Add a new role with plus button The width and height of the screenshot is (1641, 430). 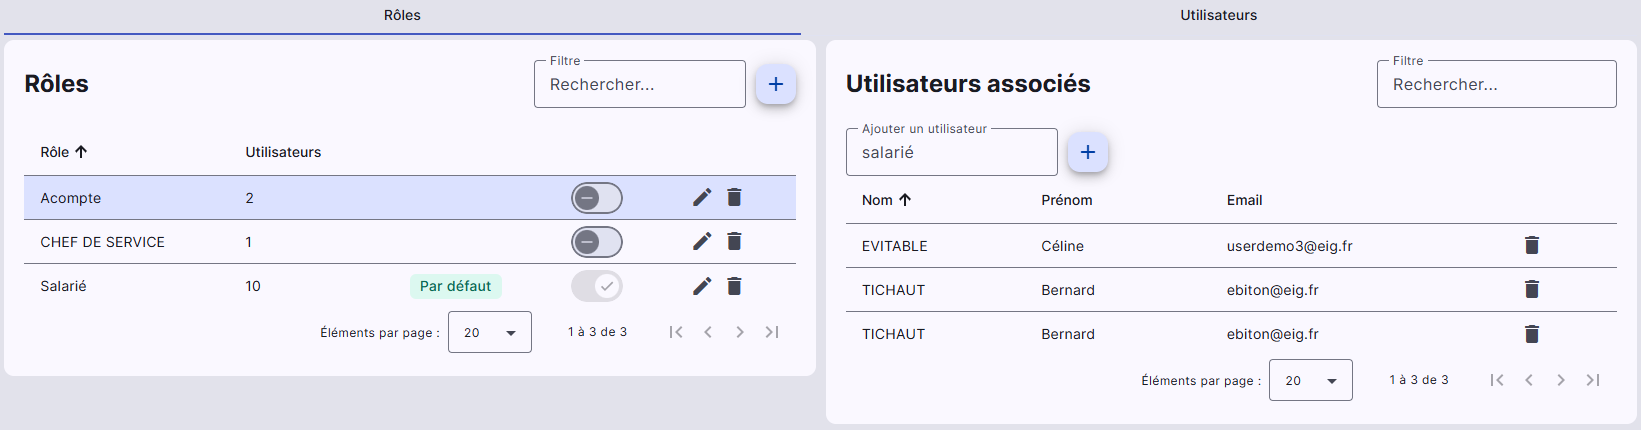775,84
